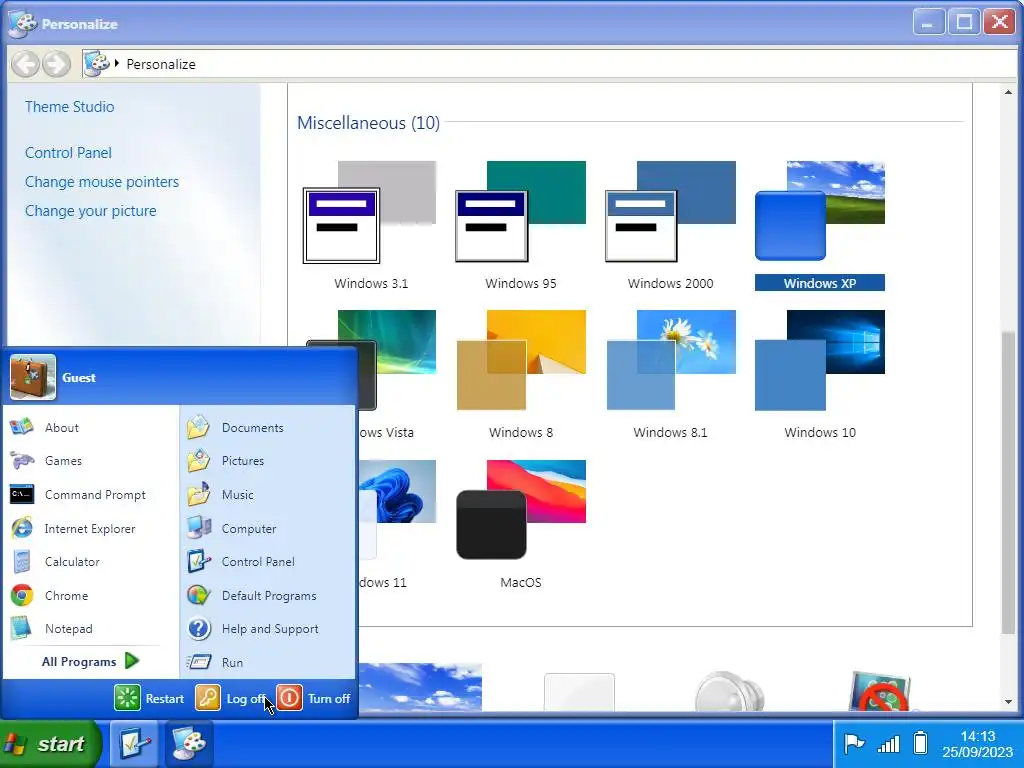The height and width of the screenshot is (768, 1024).
Task: Click Change your picture link
Action: 91,211
